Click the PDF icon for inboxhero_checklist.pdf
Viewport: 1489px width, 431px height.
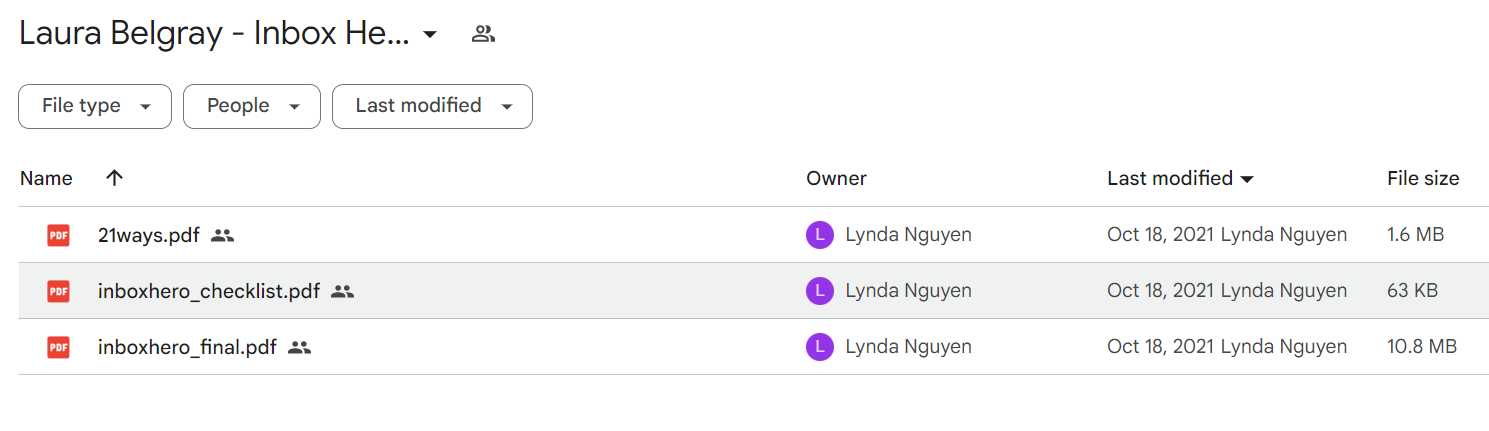click(59, 292)
